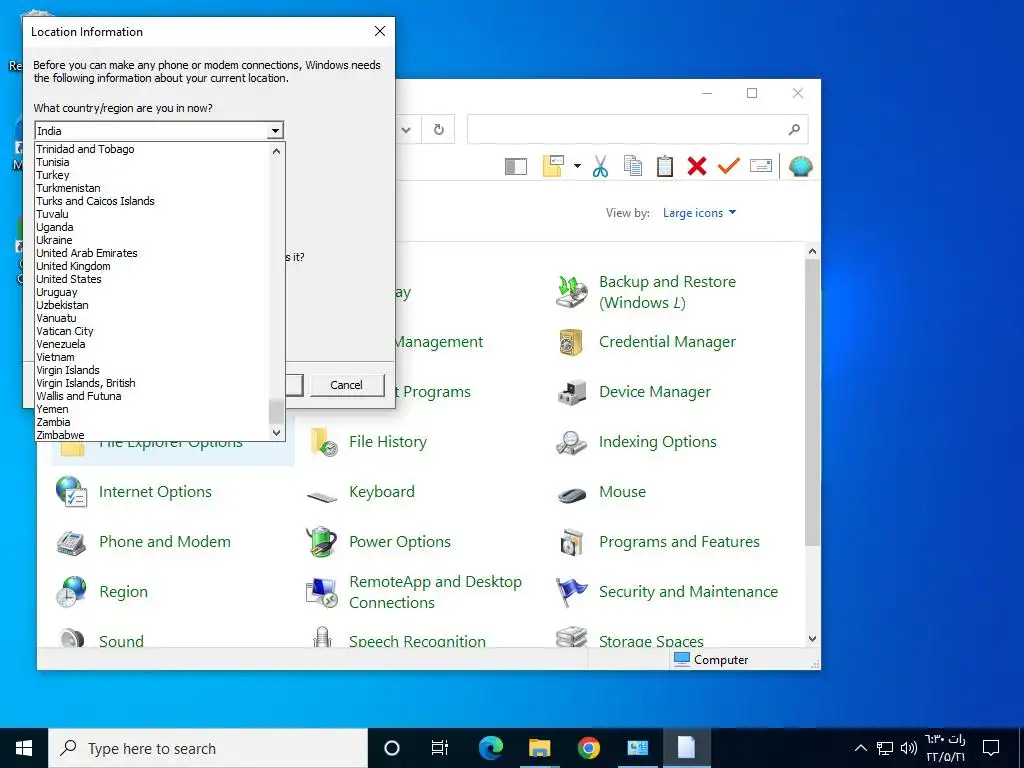Click Control Panel scroll down arrow

click(812, 639)
